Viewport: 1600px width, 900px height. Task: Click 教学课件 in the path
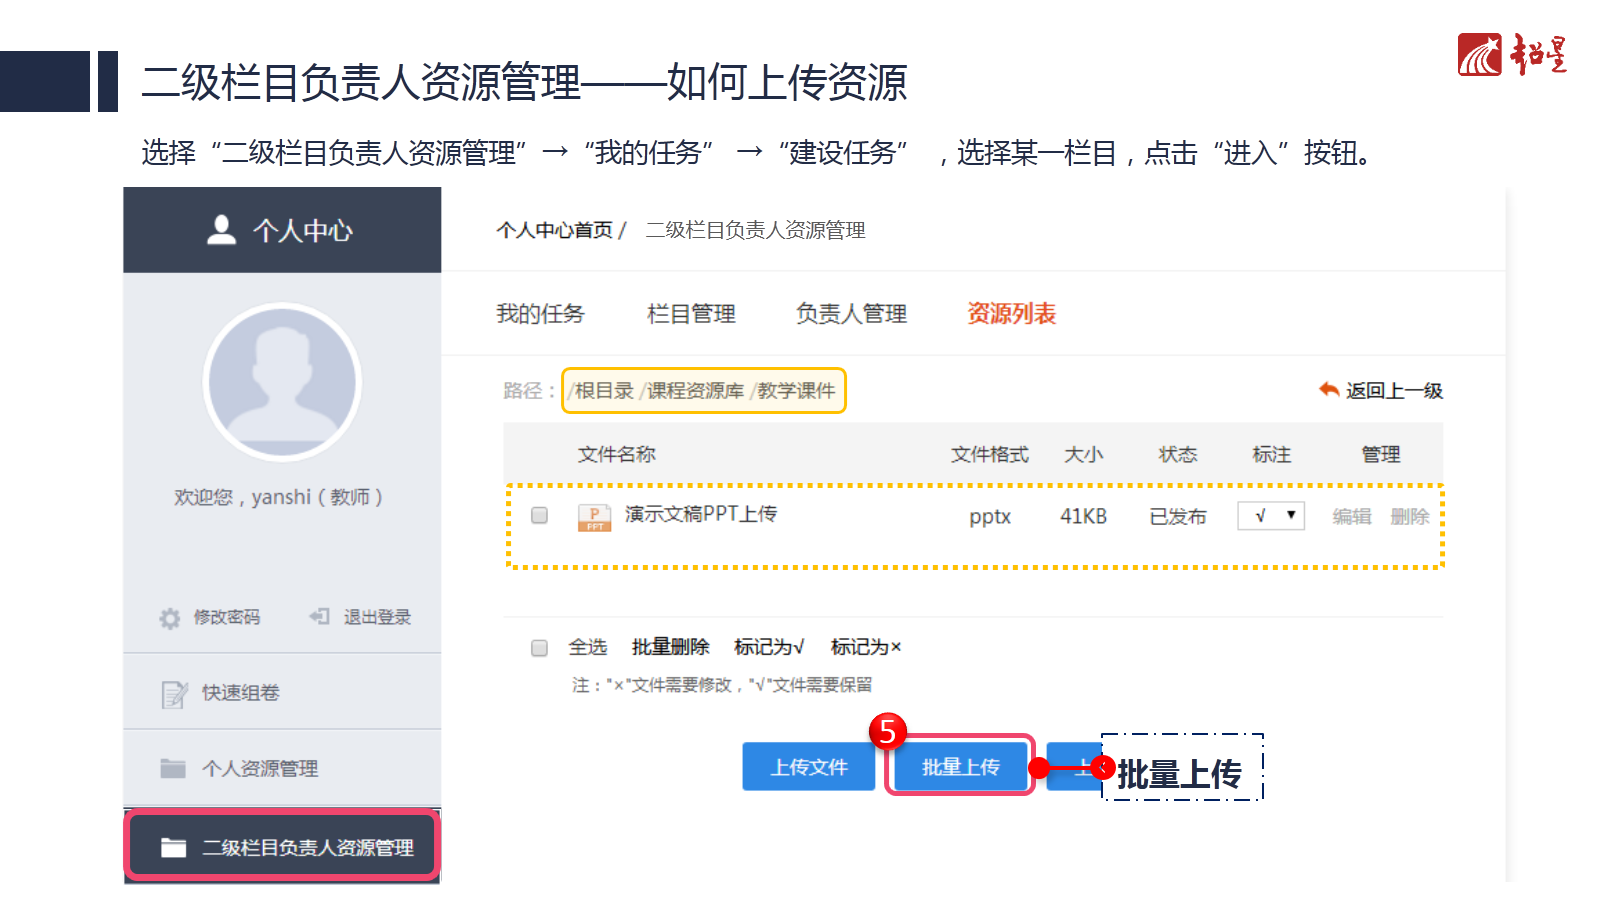[x=796, y=390]
